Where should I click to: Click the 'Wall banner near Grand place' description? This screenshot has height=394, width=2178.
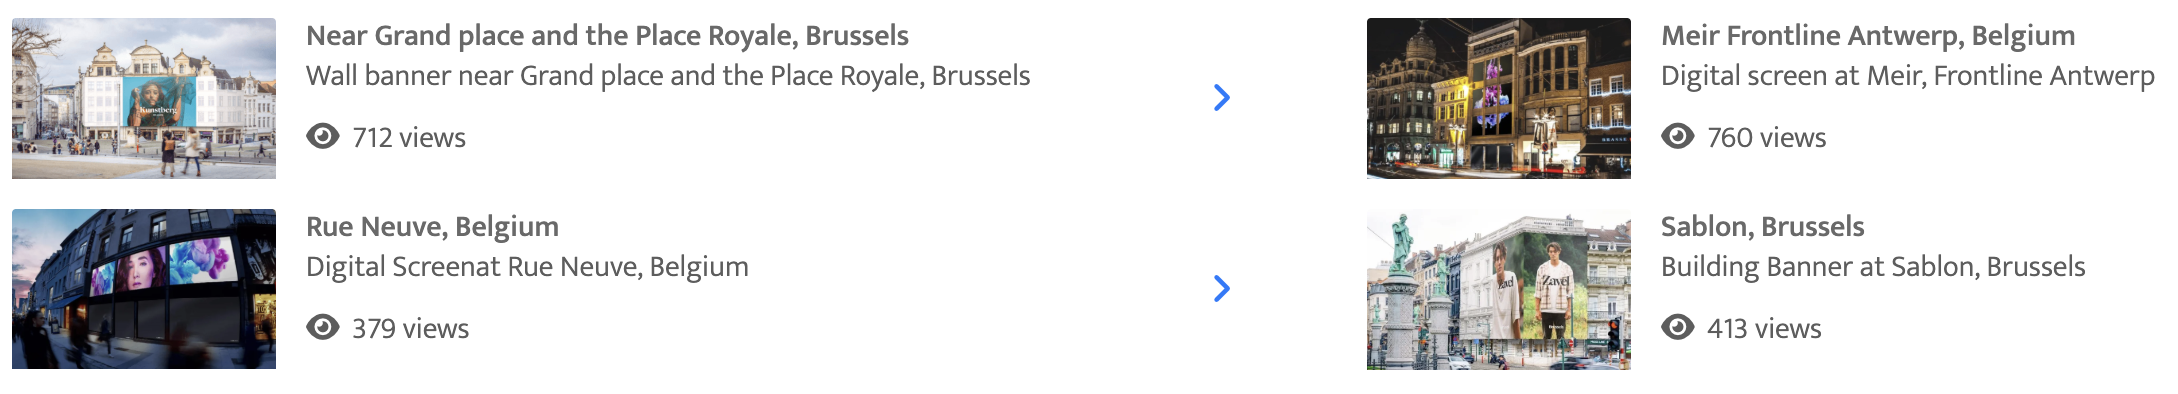(x=668, y=76)
